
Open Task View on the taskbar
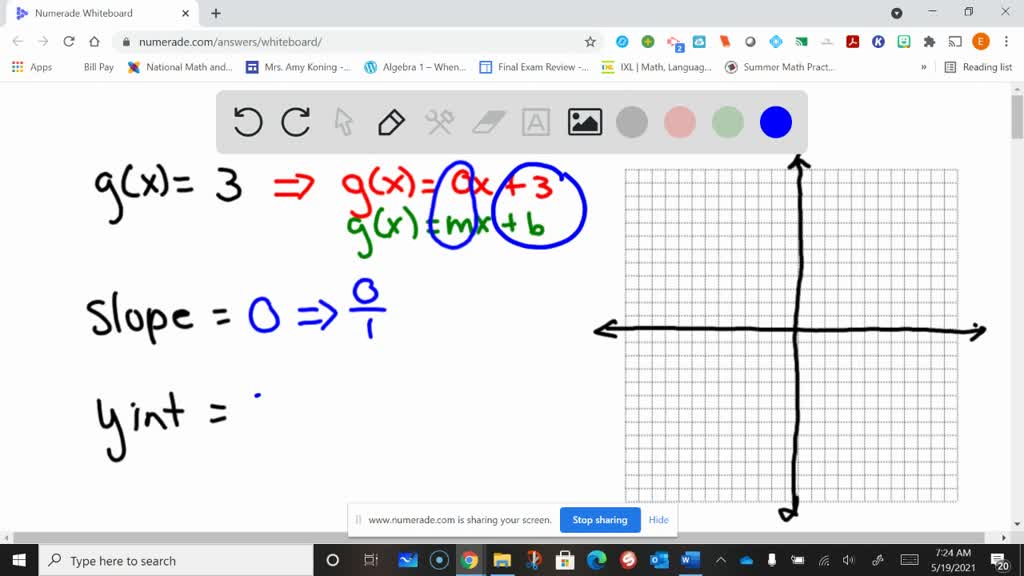(x=370, y=560)
